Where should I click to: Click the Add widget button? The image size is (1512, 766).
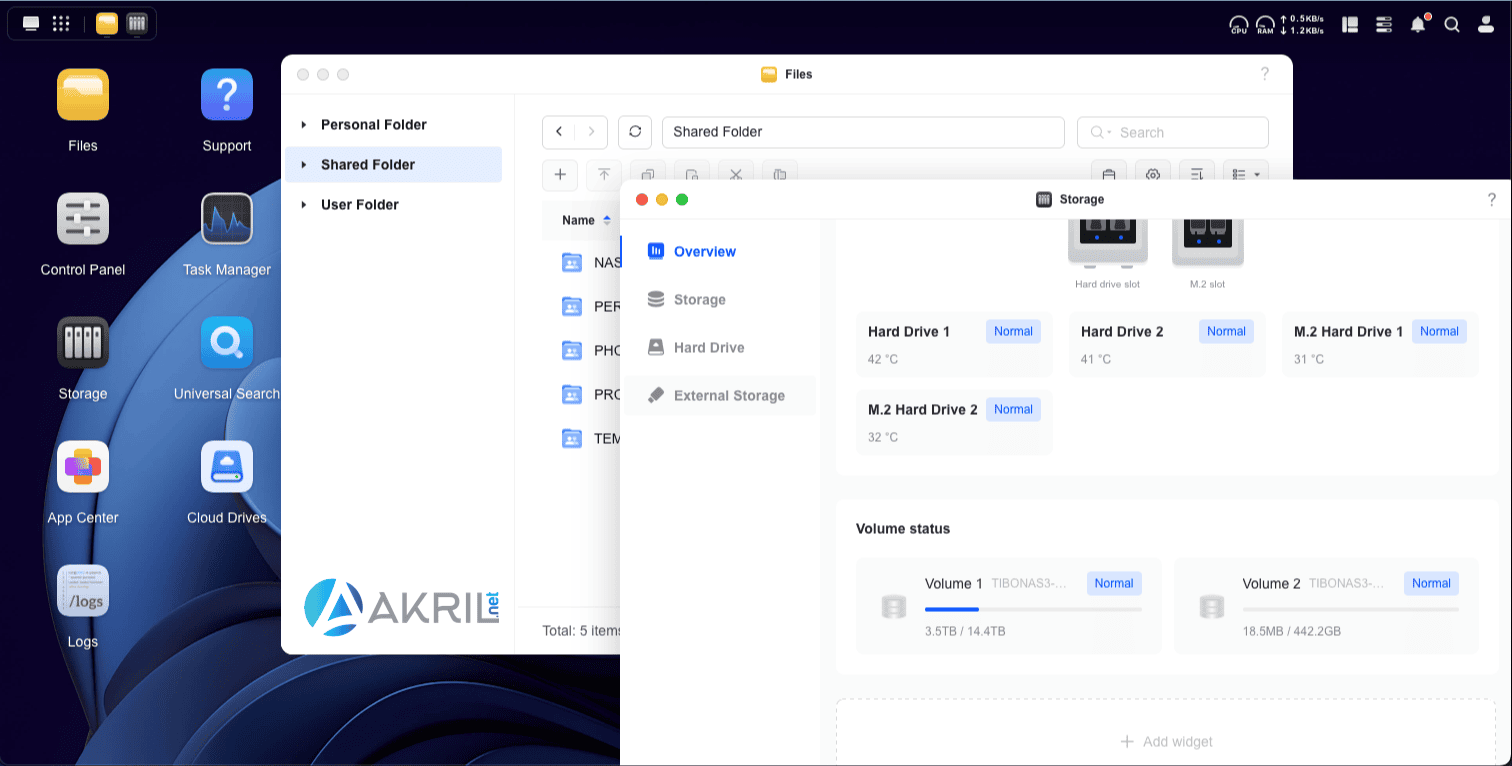point(1166,742)
